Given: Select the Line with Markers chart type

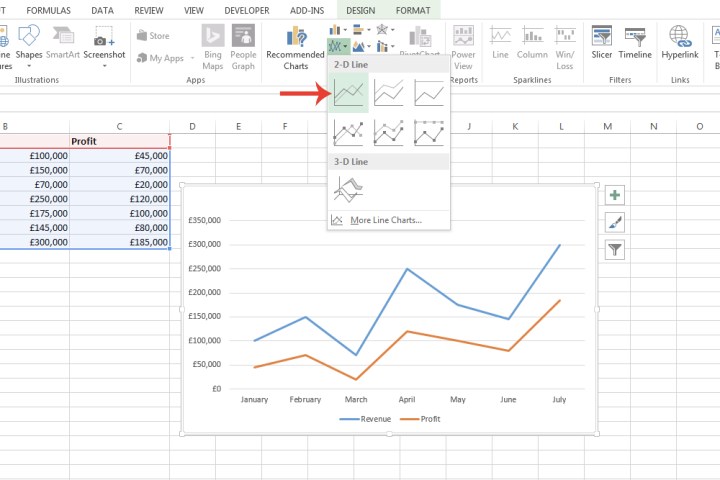Looking at the screenshot, I should point(348,132).
